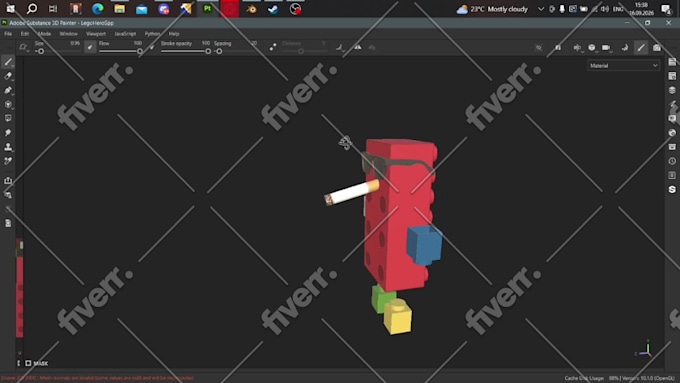680x383 pixels.
Task: Open the weather widget Mostly cloudy
Action: coord(493,9)
